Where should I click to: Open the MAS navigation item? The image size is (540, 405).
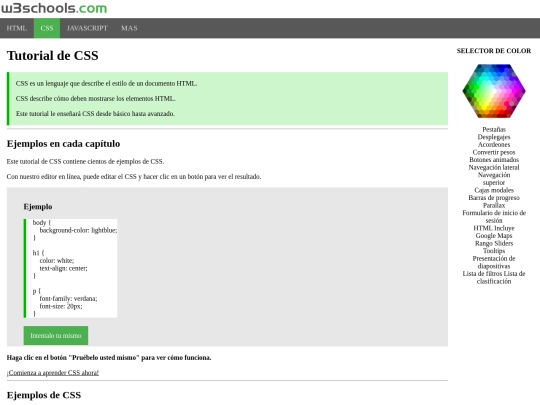click(x=129, y=28)
